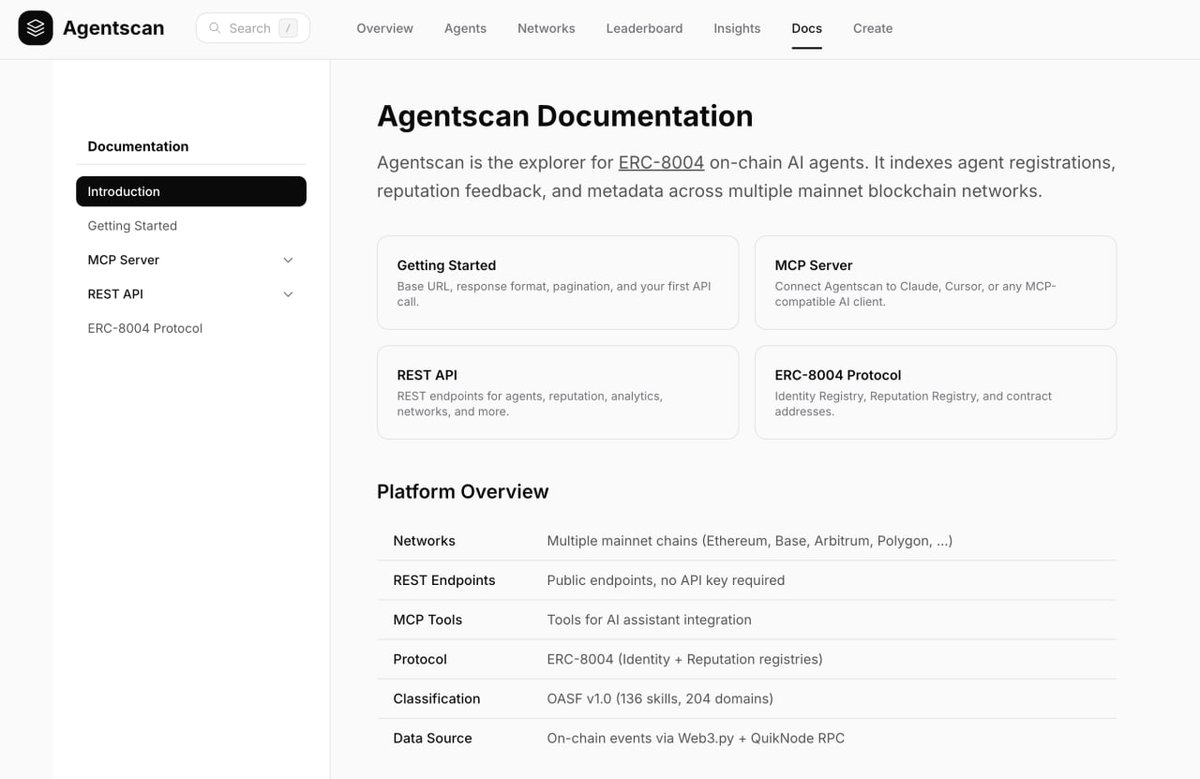The width and height of the screenshot is (1200, 779).
Task: Click the Agentscan Documentation page title
Action: [x=565, y=116]
